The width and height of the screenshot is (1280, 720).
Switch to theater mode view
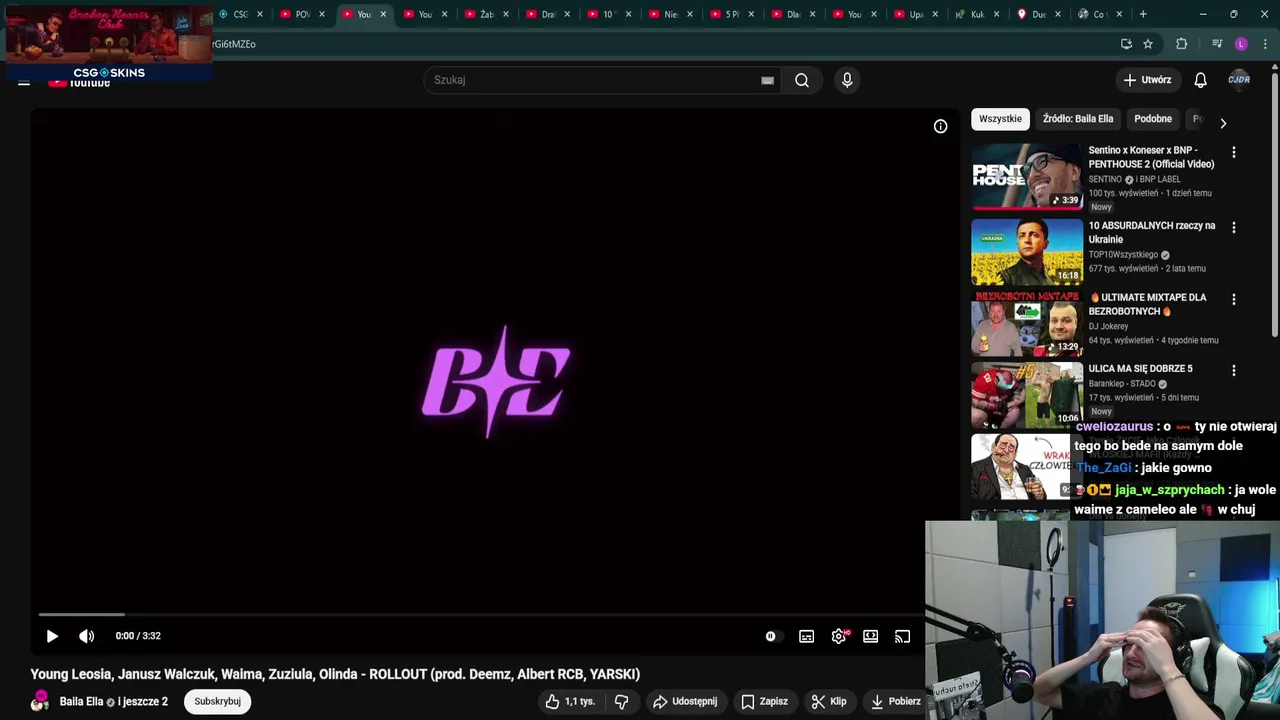871,636
